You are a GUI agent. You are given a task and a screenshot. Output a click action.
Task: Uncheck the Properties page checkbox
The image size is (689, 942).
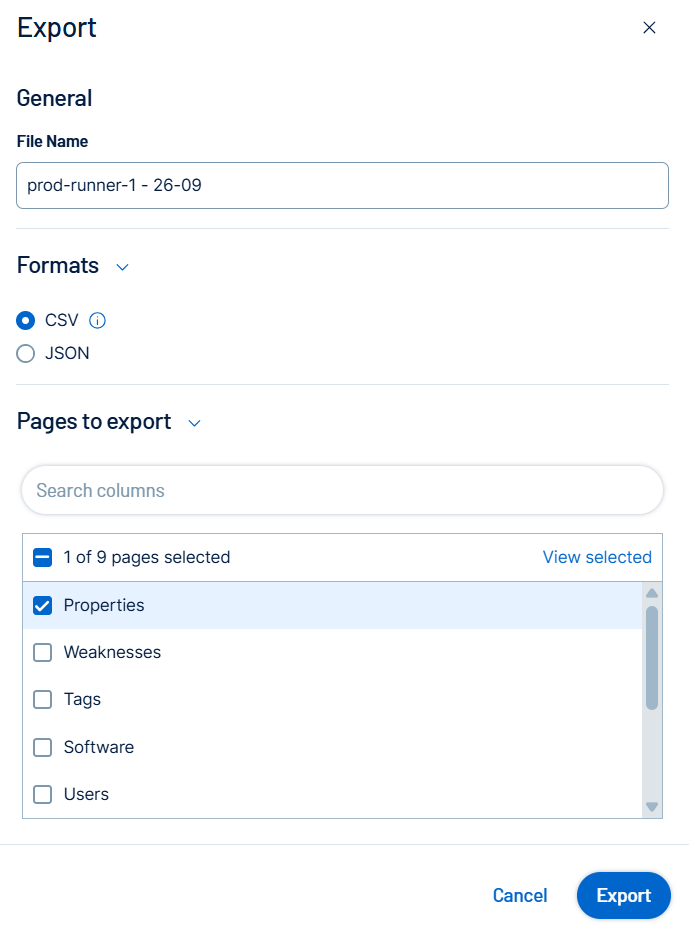pyautogui.click(x=43, y=605)
